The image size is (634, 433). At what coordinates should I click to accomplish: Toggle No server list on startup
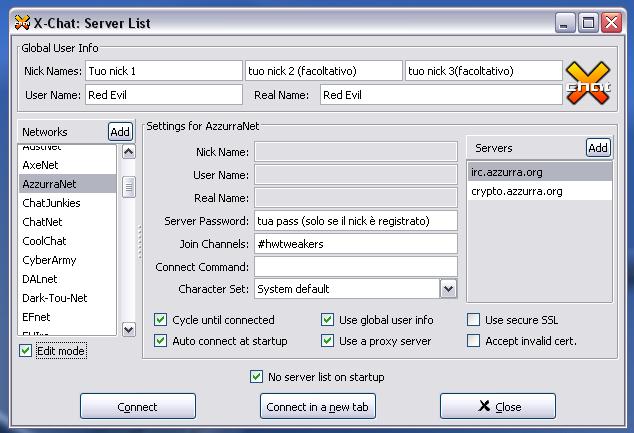click(257, 377)
